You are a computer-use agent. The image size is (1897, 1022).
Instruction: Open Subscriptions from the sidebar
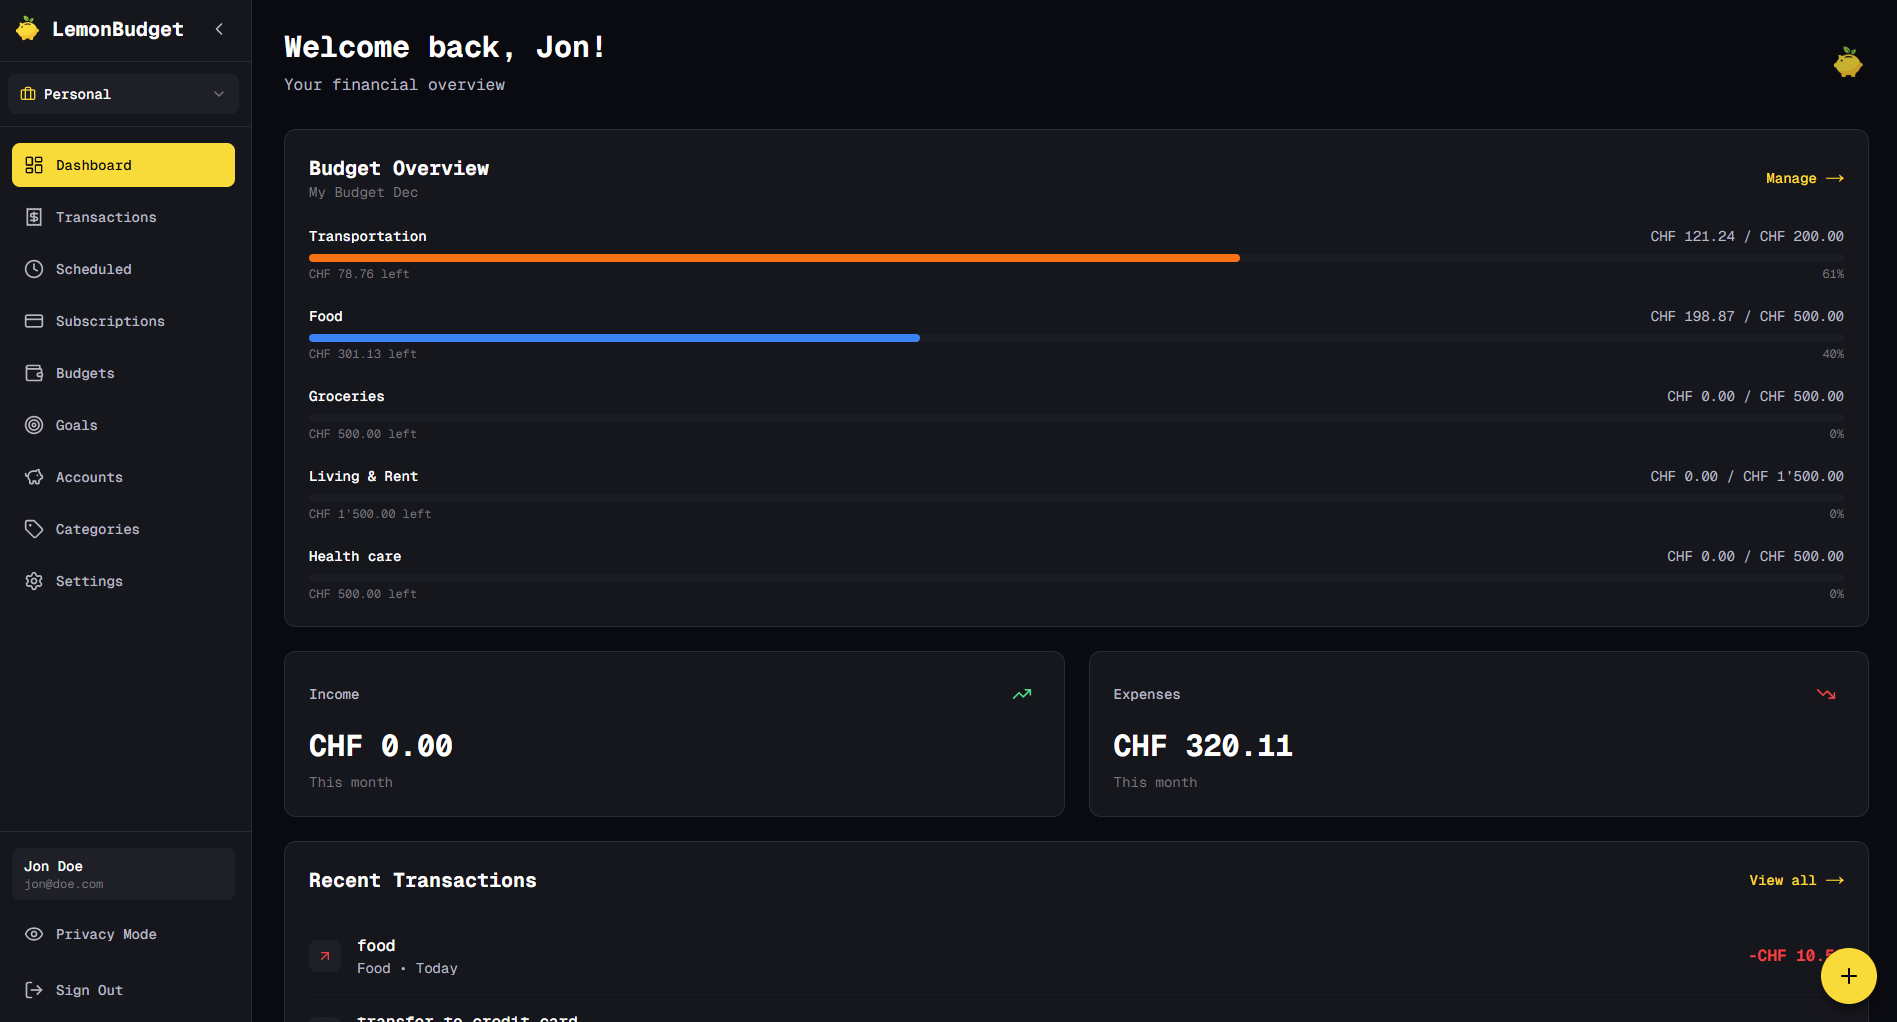coord(110,321)
